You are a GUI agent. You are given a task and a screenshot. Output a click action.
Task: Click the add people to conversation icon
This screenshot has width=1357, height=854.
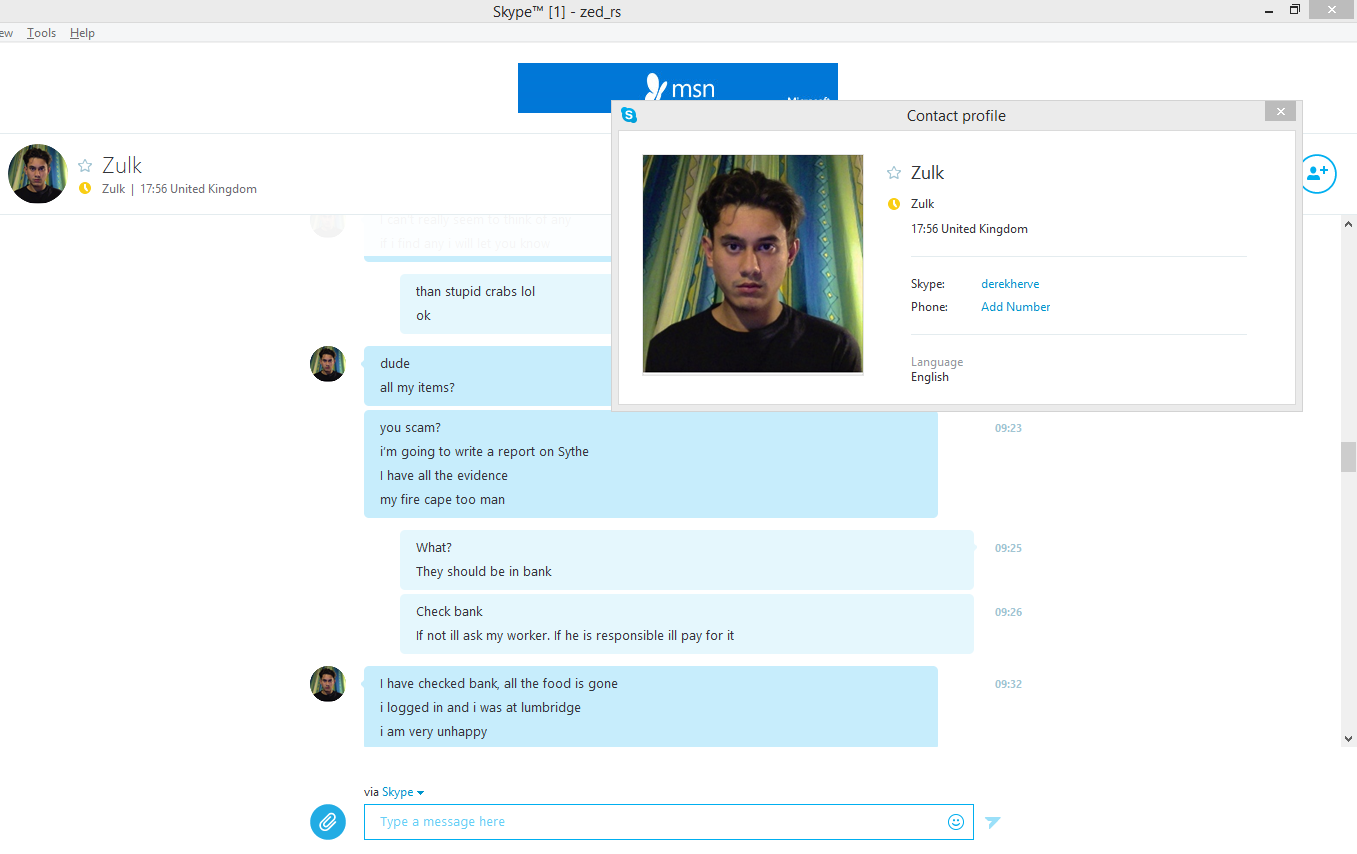click(1317, 173)
